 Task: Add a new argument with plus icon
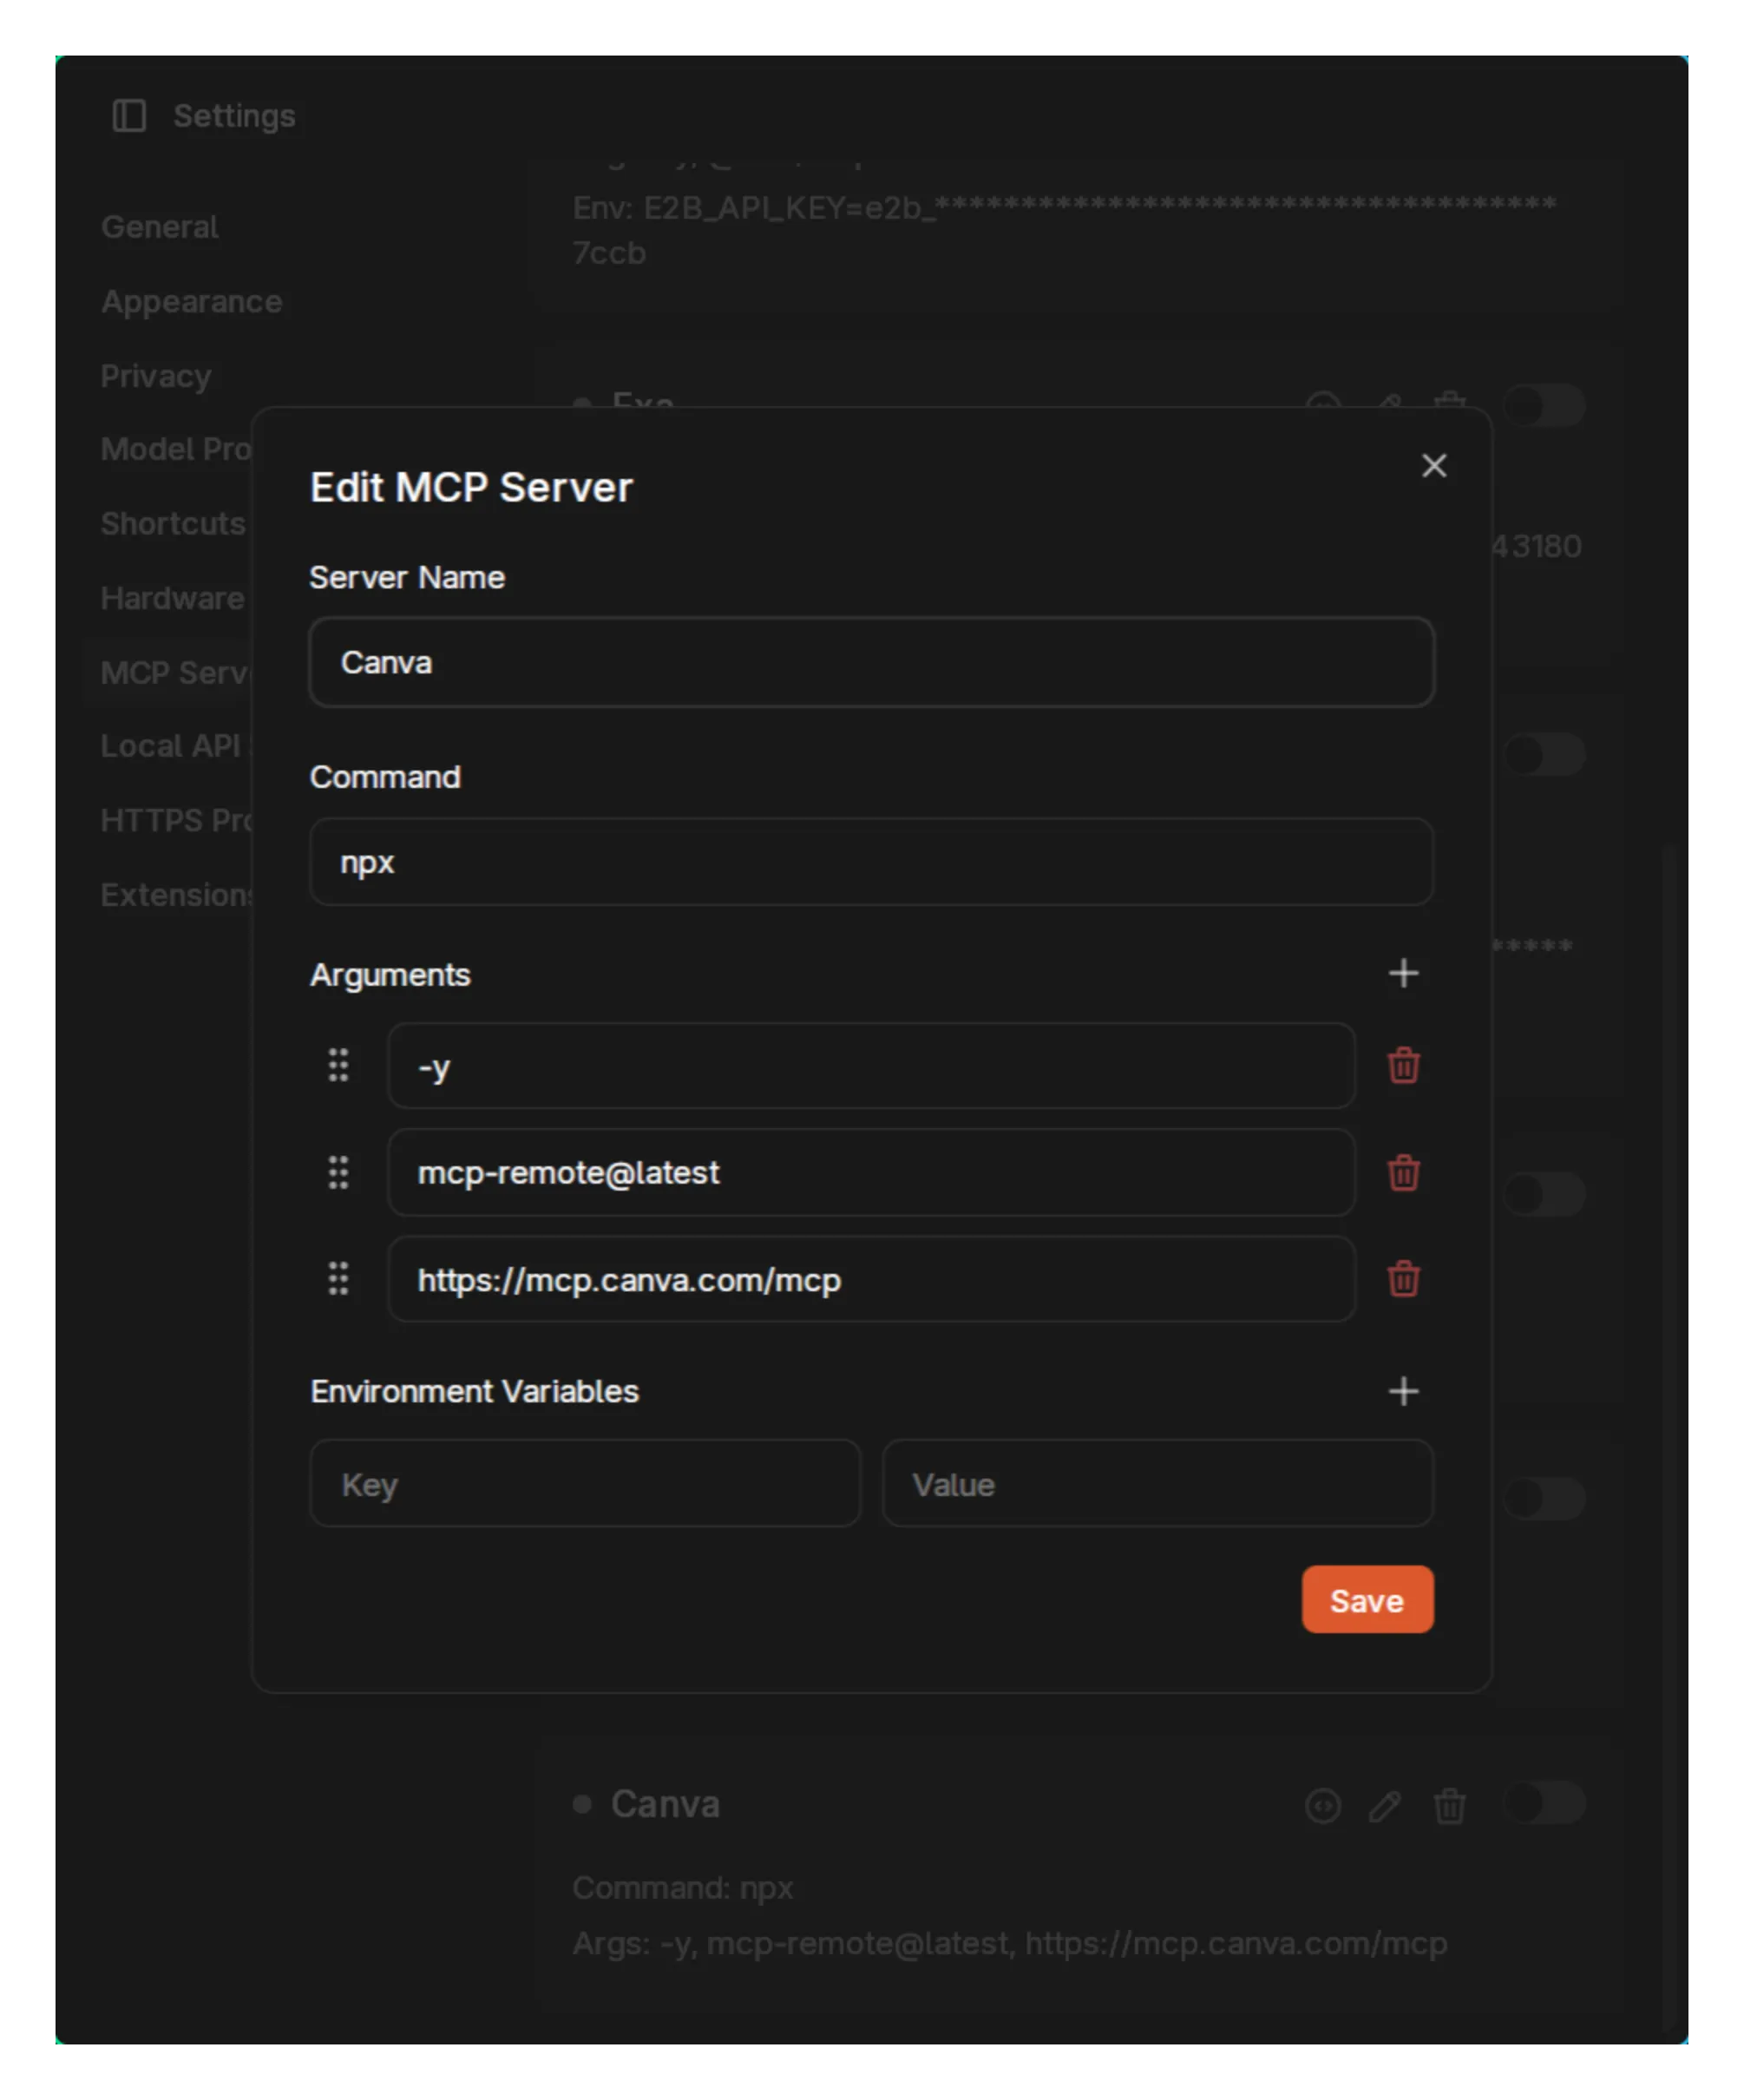click(1403, 974)
